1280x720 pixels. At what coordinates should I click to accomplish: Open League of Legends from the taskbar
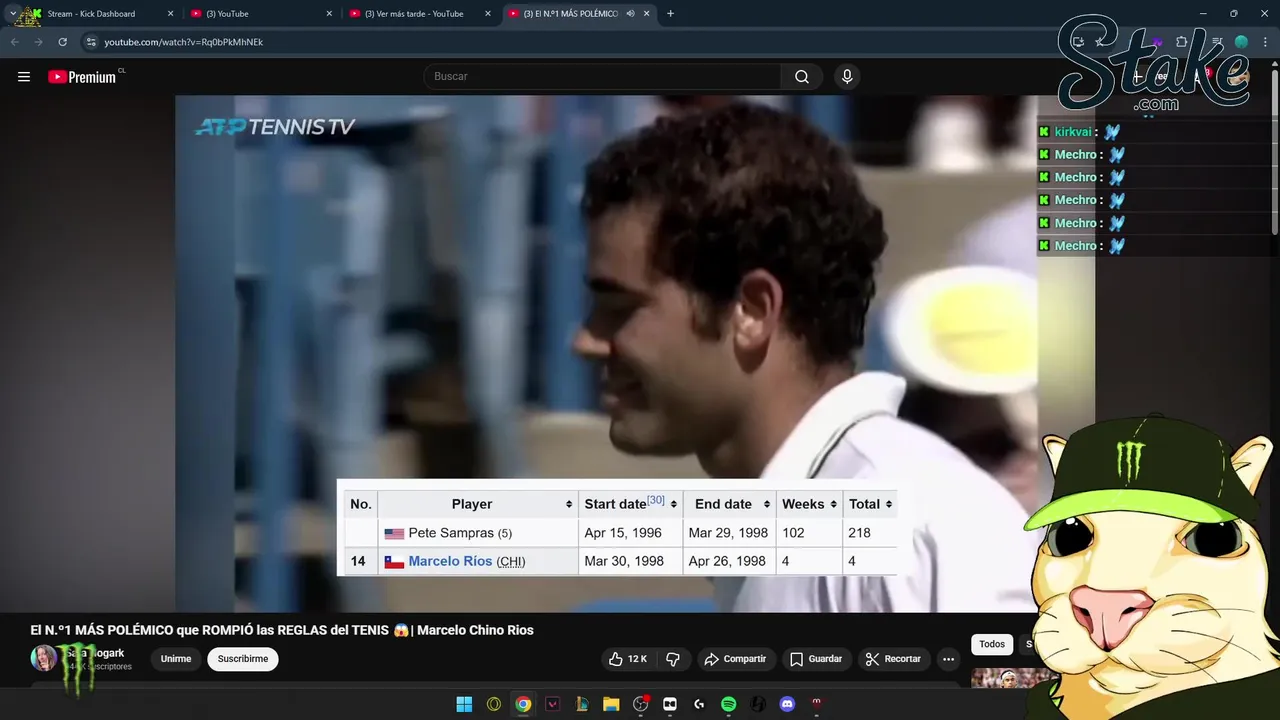pos(582,704)
